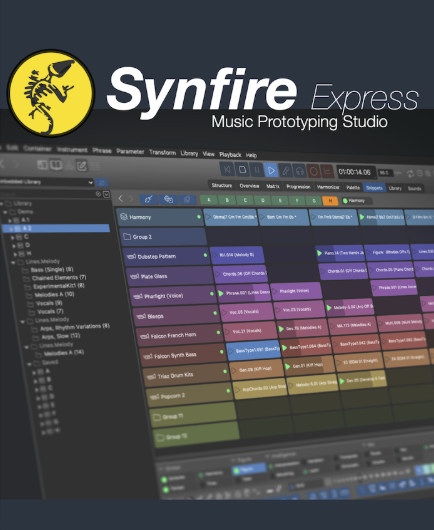Image resolution: width=434 pixels, height=530 pixels.
Task: Toggle the green dot on Falcon Synth Bass
Action: 222,352
